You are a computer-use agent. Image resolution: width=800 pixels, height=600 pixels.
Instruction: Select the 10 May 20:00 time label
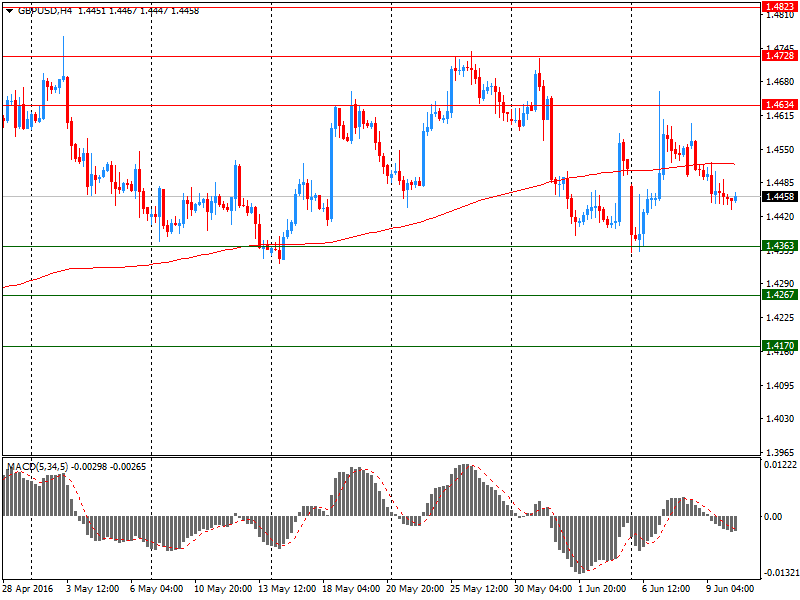pos(223,589)
